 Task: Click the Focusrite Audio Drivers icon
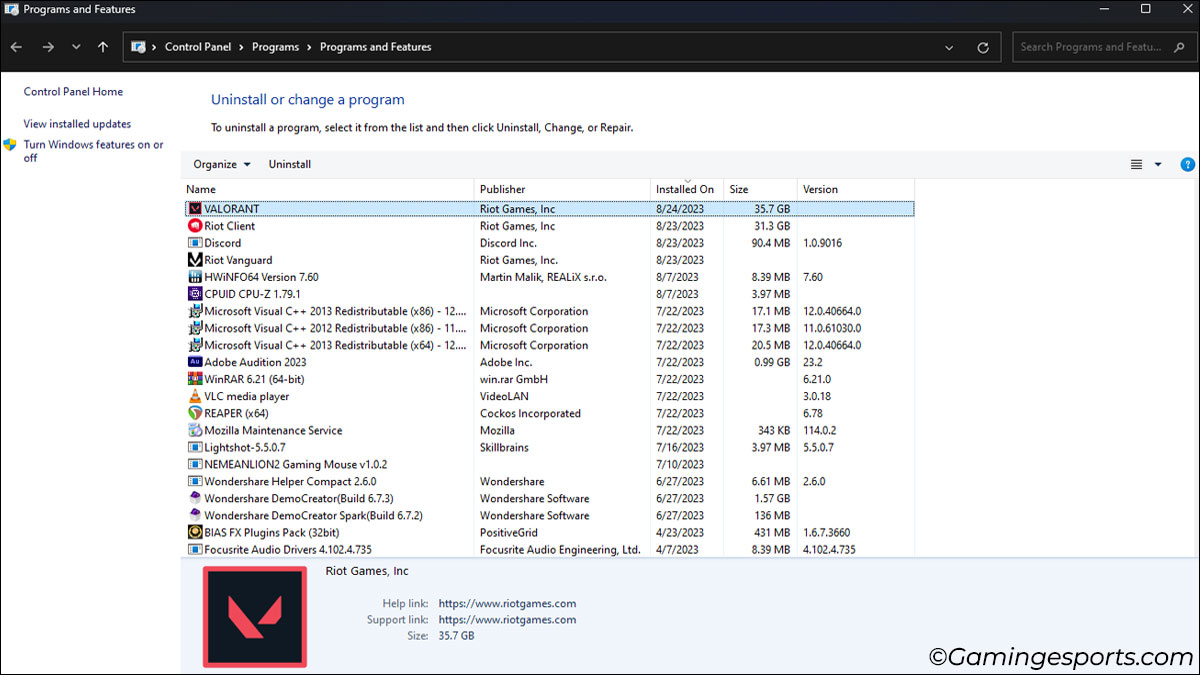195,549
